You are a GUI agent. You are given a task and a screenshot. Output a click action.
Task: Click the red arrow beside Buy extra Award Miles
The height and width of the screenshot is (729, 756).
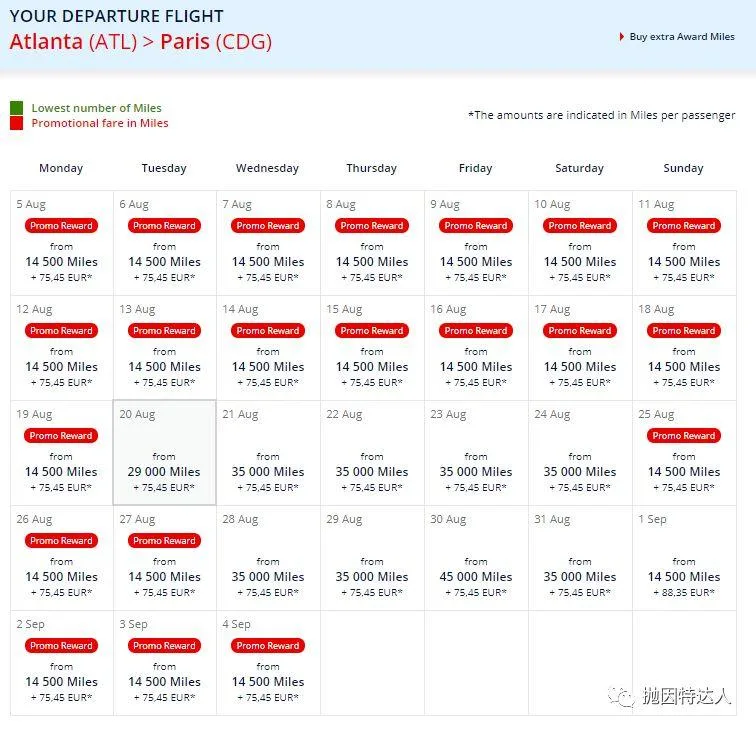[622, 37]
